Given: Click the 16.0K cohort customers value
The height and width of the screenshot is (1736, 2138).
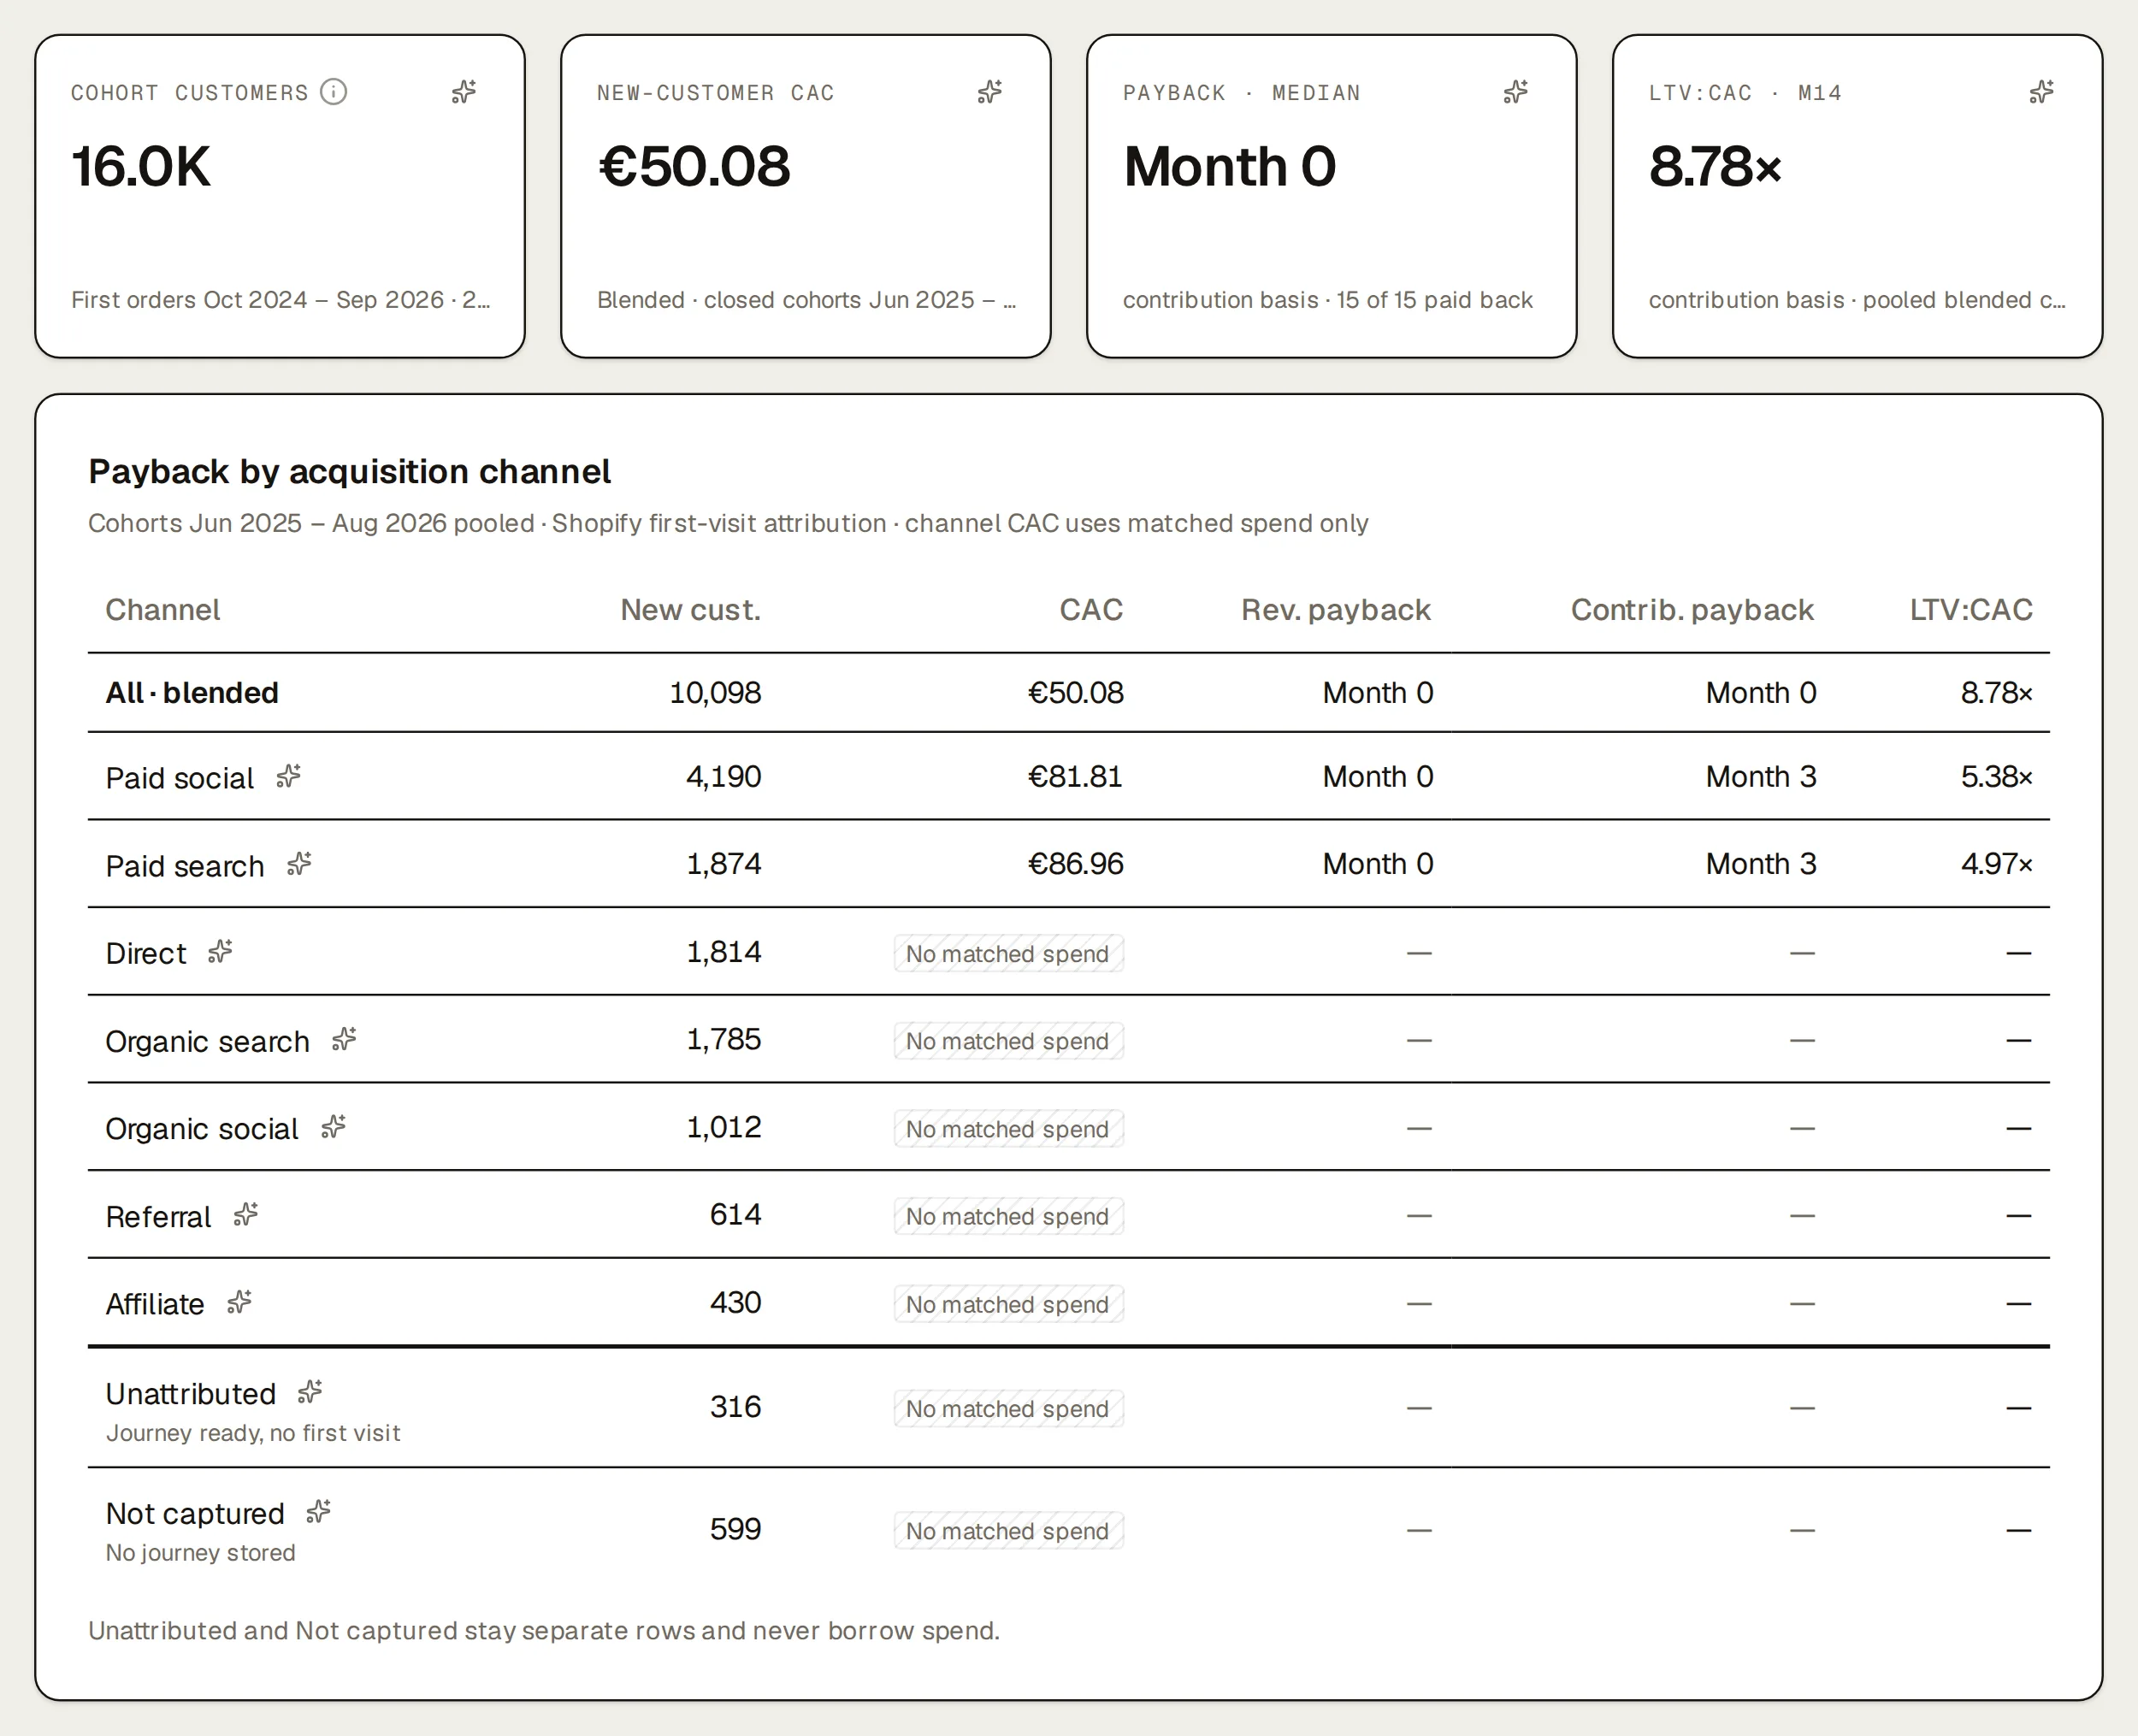Looking at the screenshot, I should click(x=141, y=166).
